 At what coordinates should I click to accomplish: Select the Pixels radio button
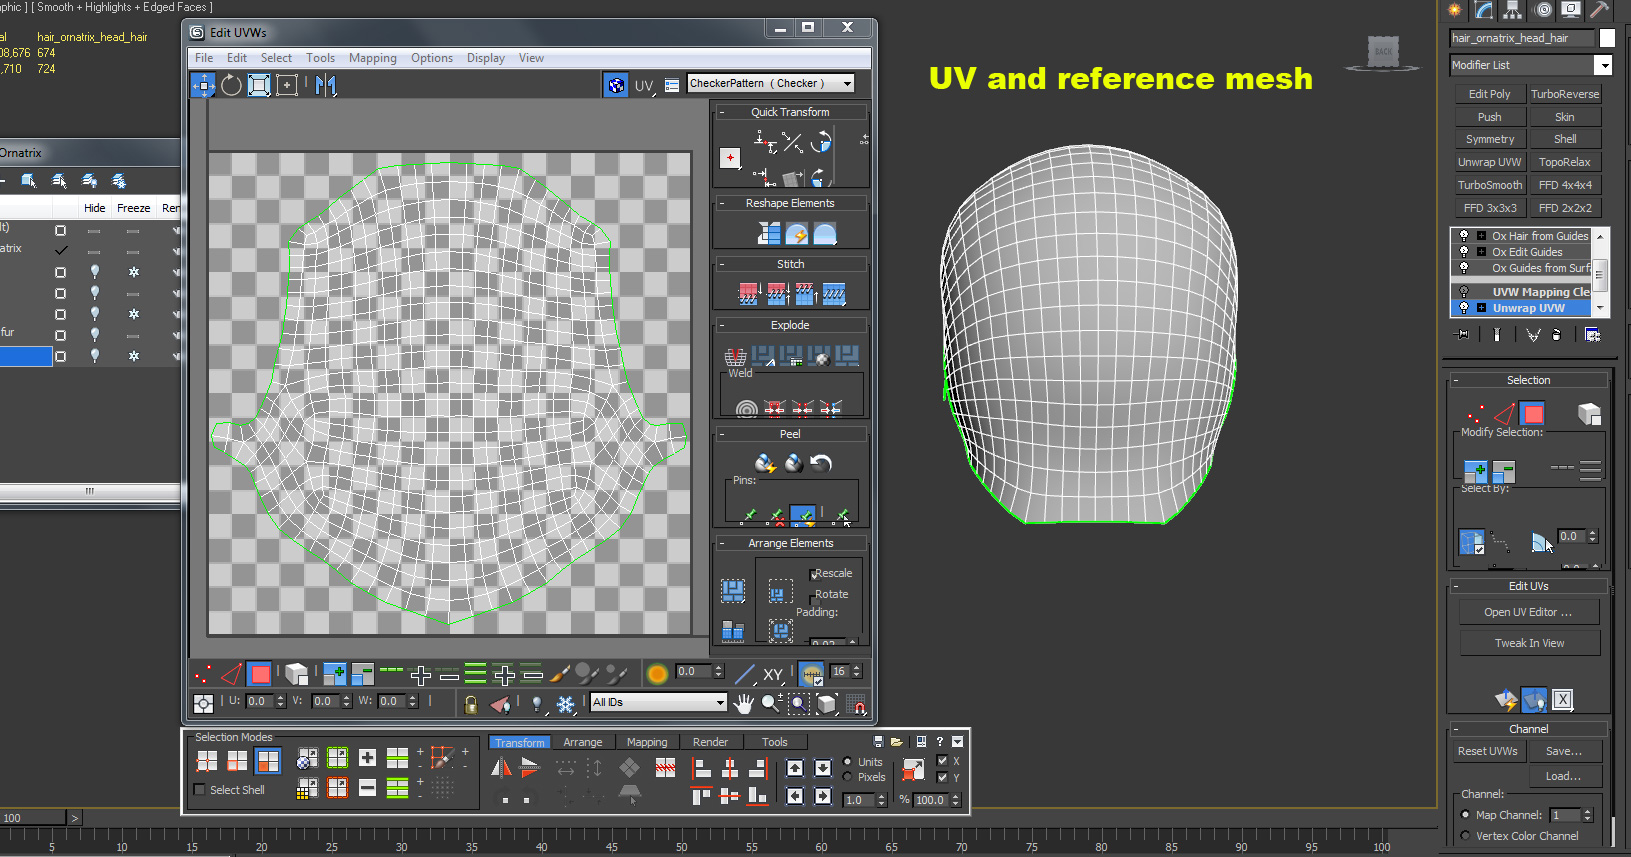click(x=848, y=777)
